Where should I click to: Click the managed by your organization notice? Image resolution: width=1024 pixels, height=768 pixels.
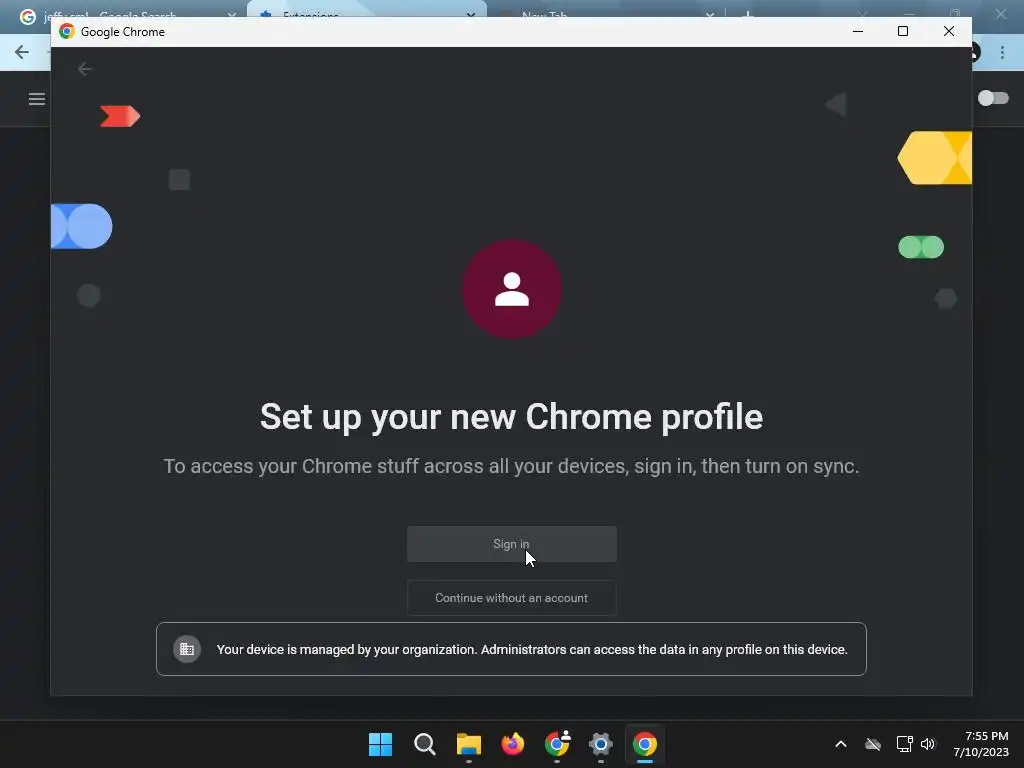(511, 649)
